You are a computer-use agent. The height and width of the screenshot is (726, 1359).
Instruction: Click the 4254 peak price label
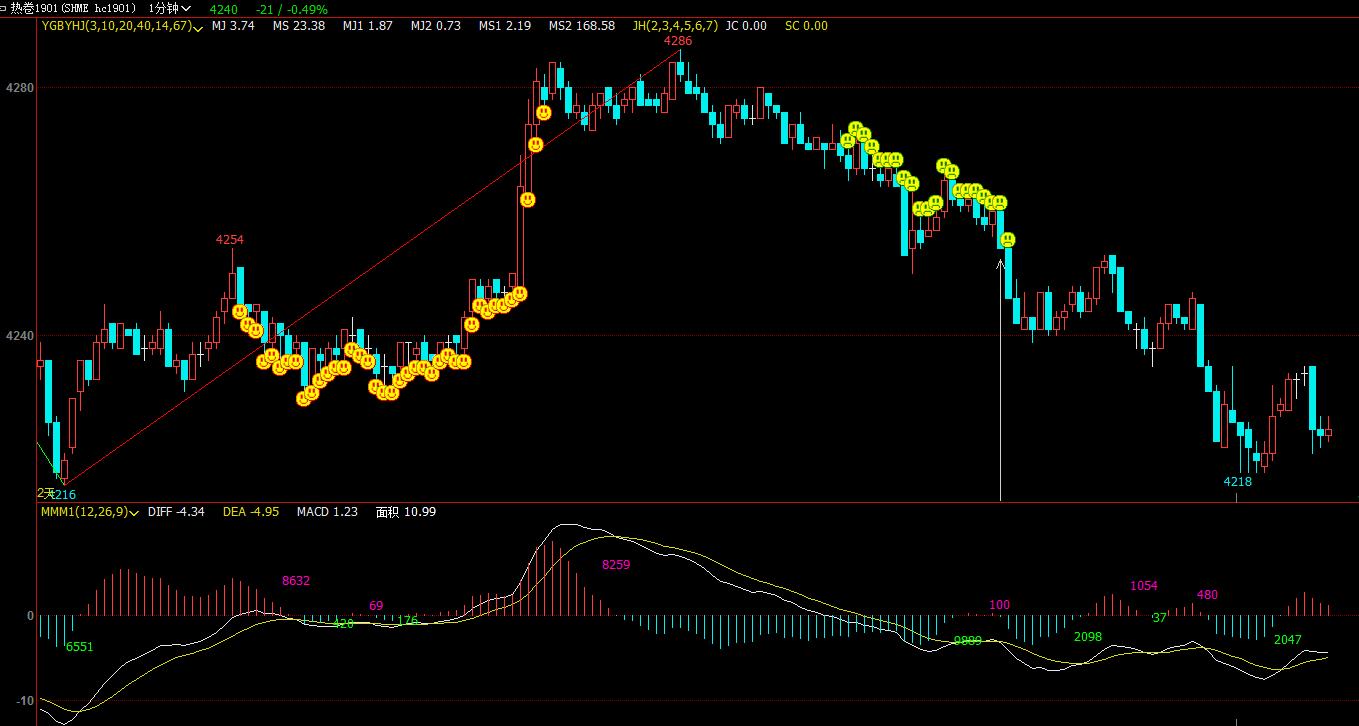click(x=230, y=240)
